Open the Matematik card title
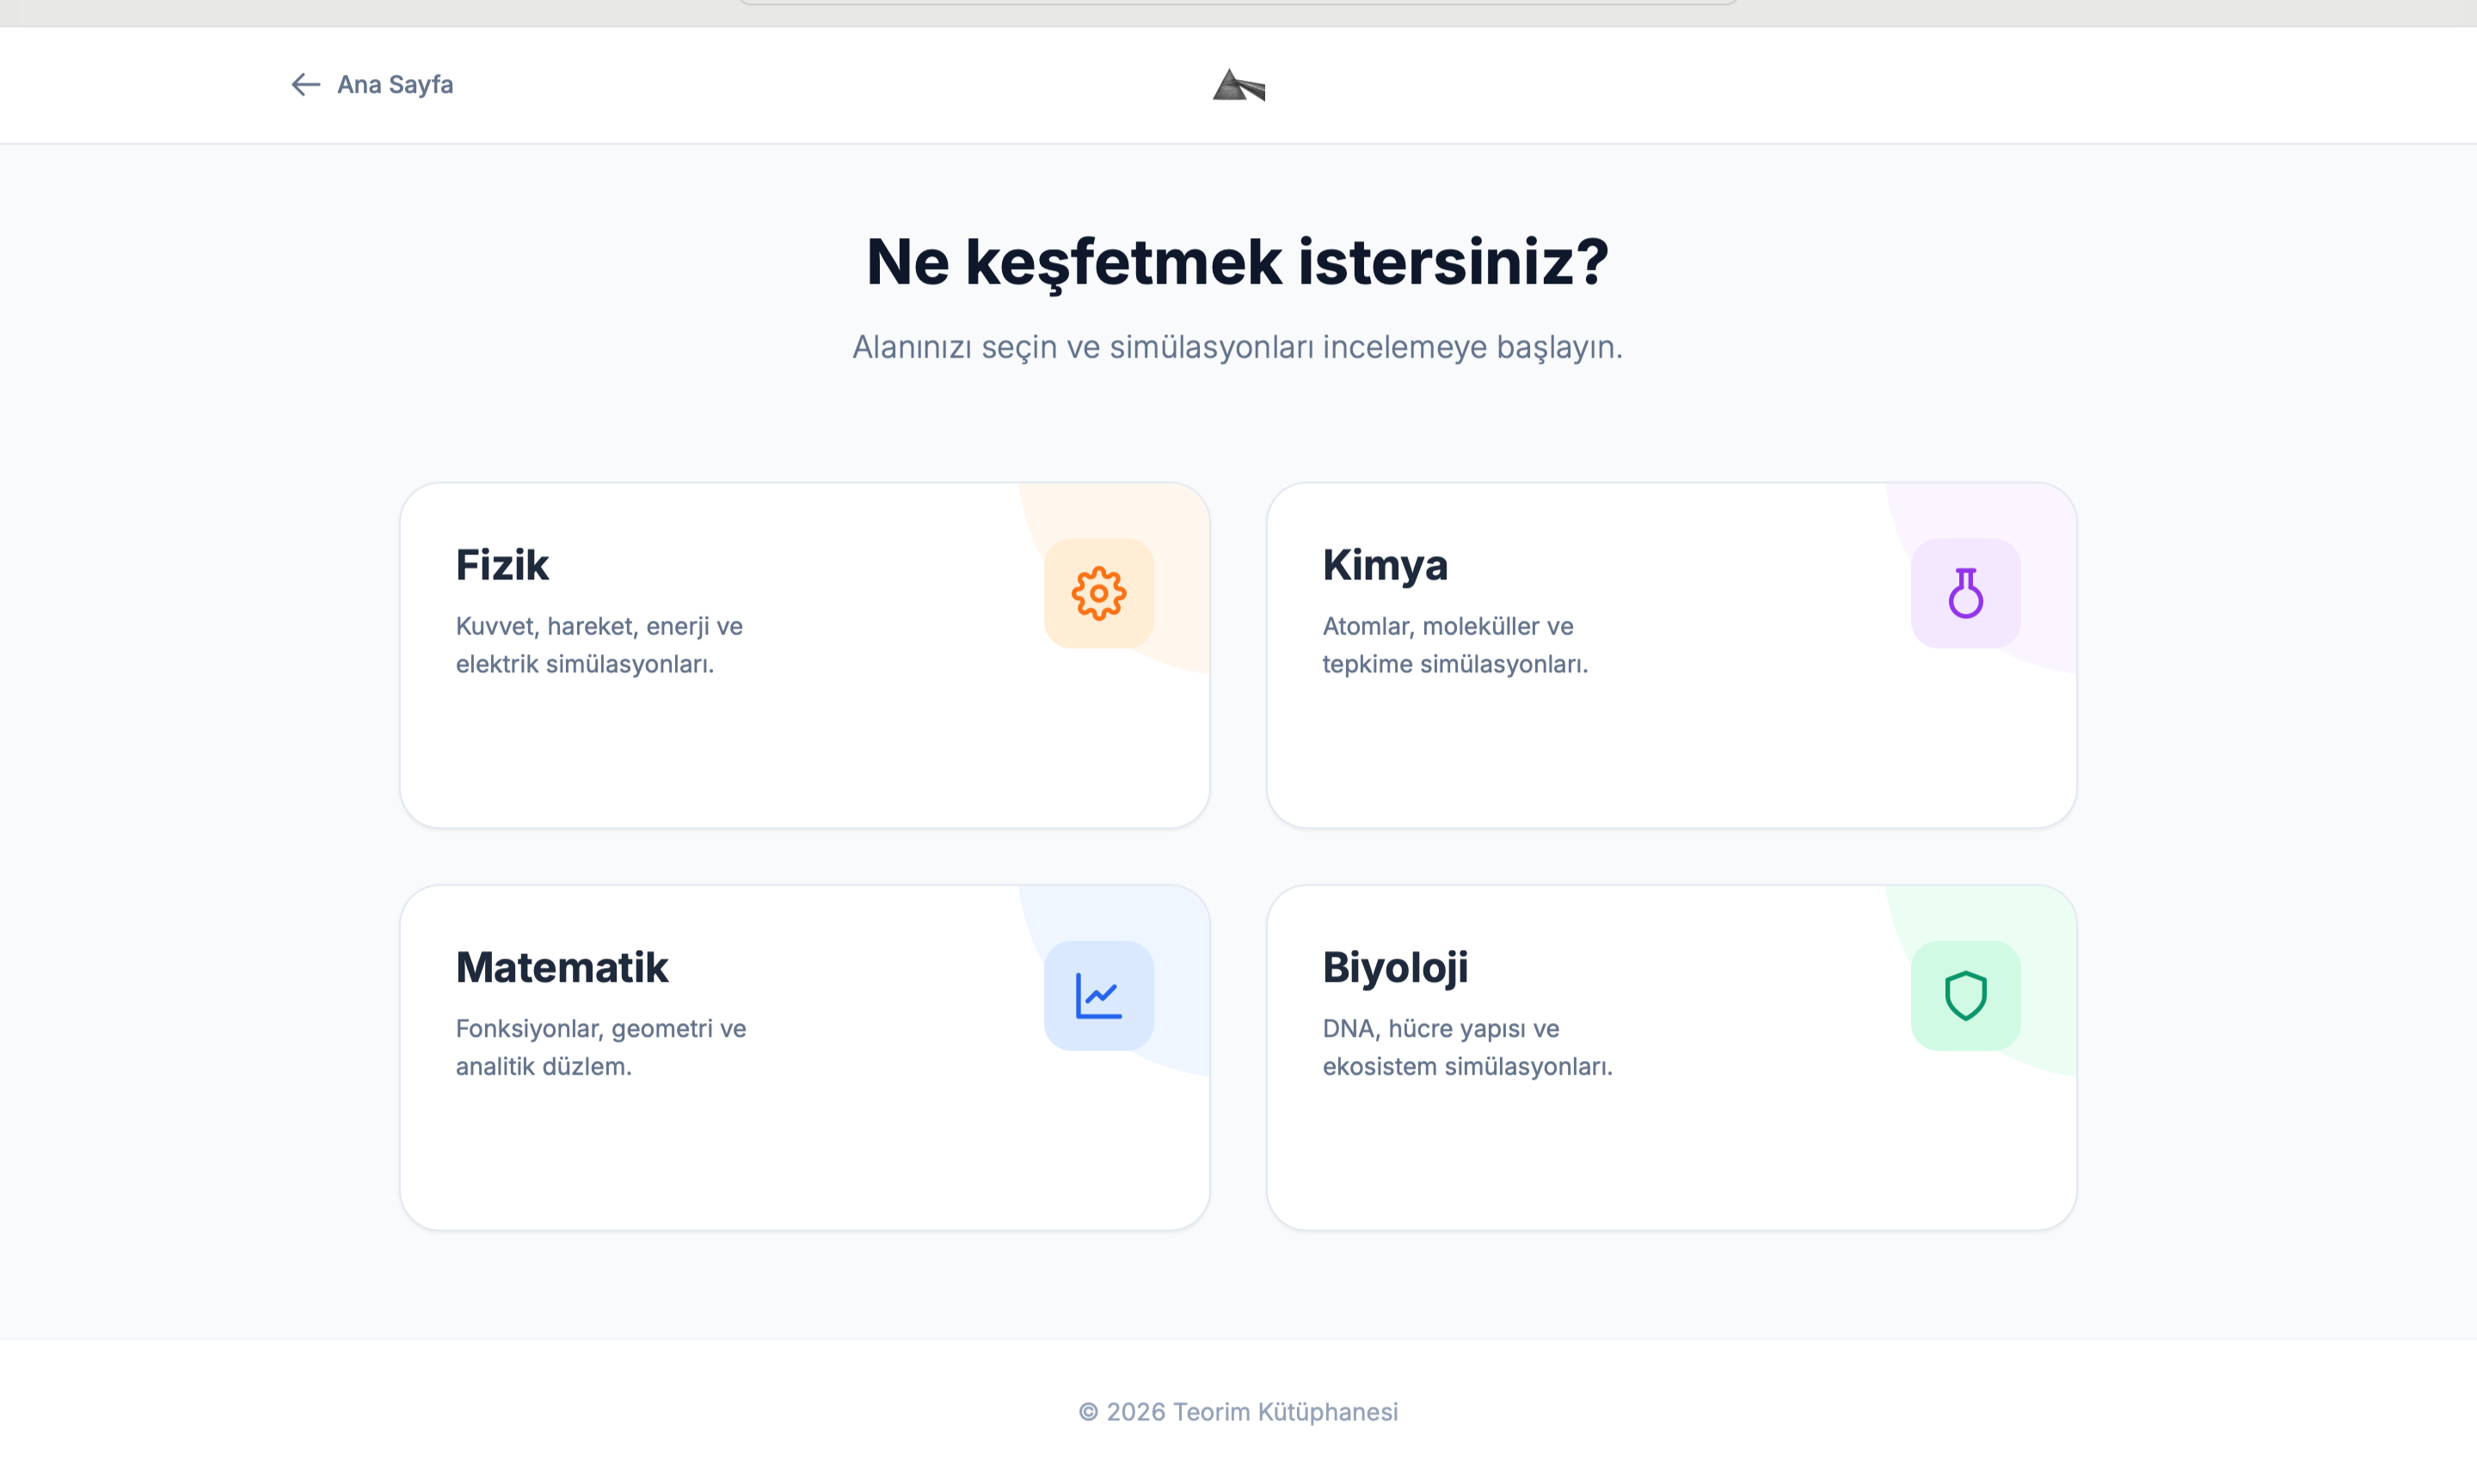 [x=561, y=967]
